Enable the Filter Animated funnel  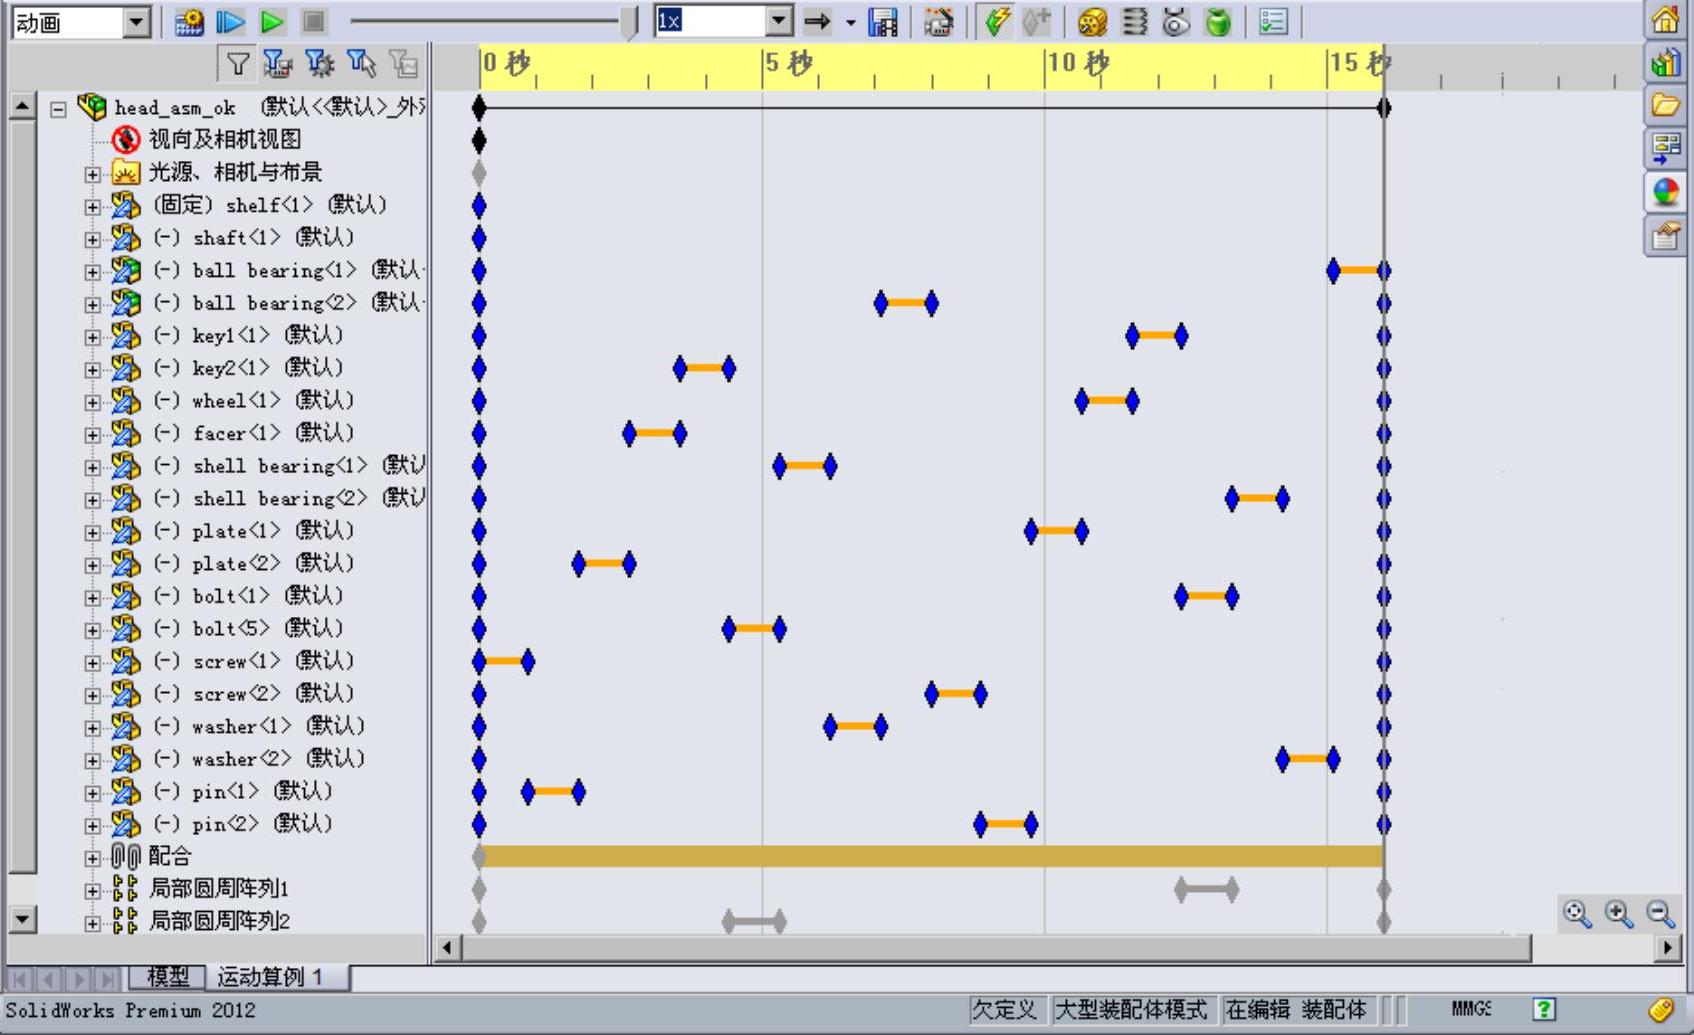pos(277,65)
